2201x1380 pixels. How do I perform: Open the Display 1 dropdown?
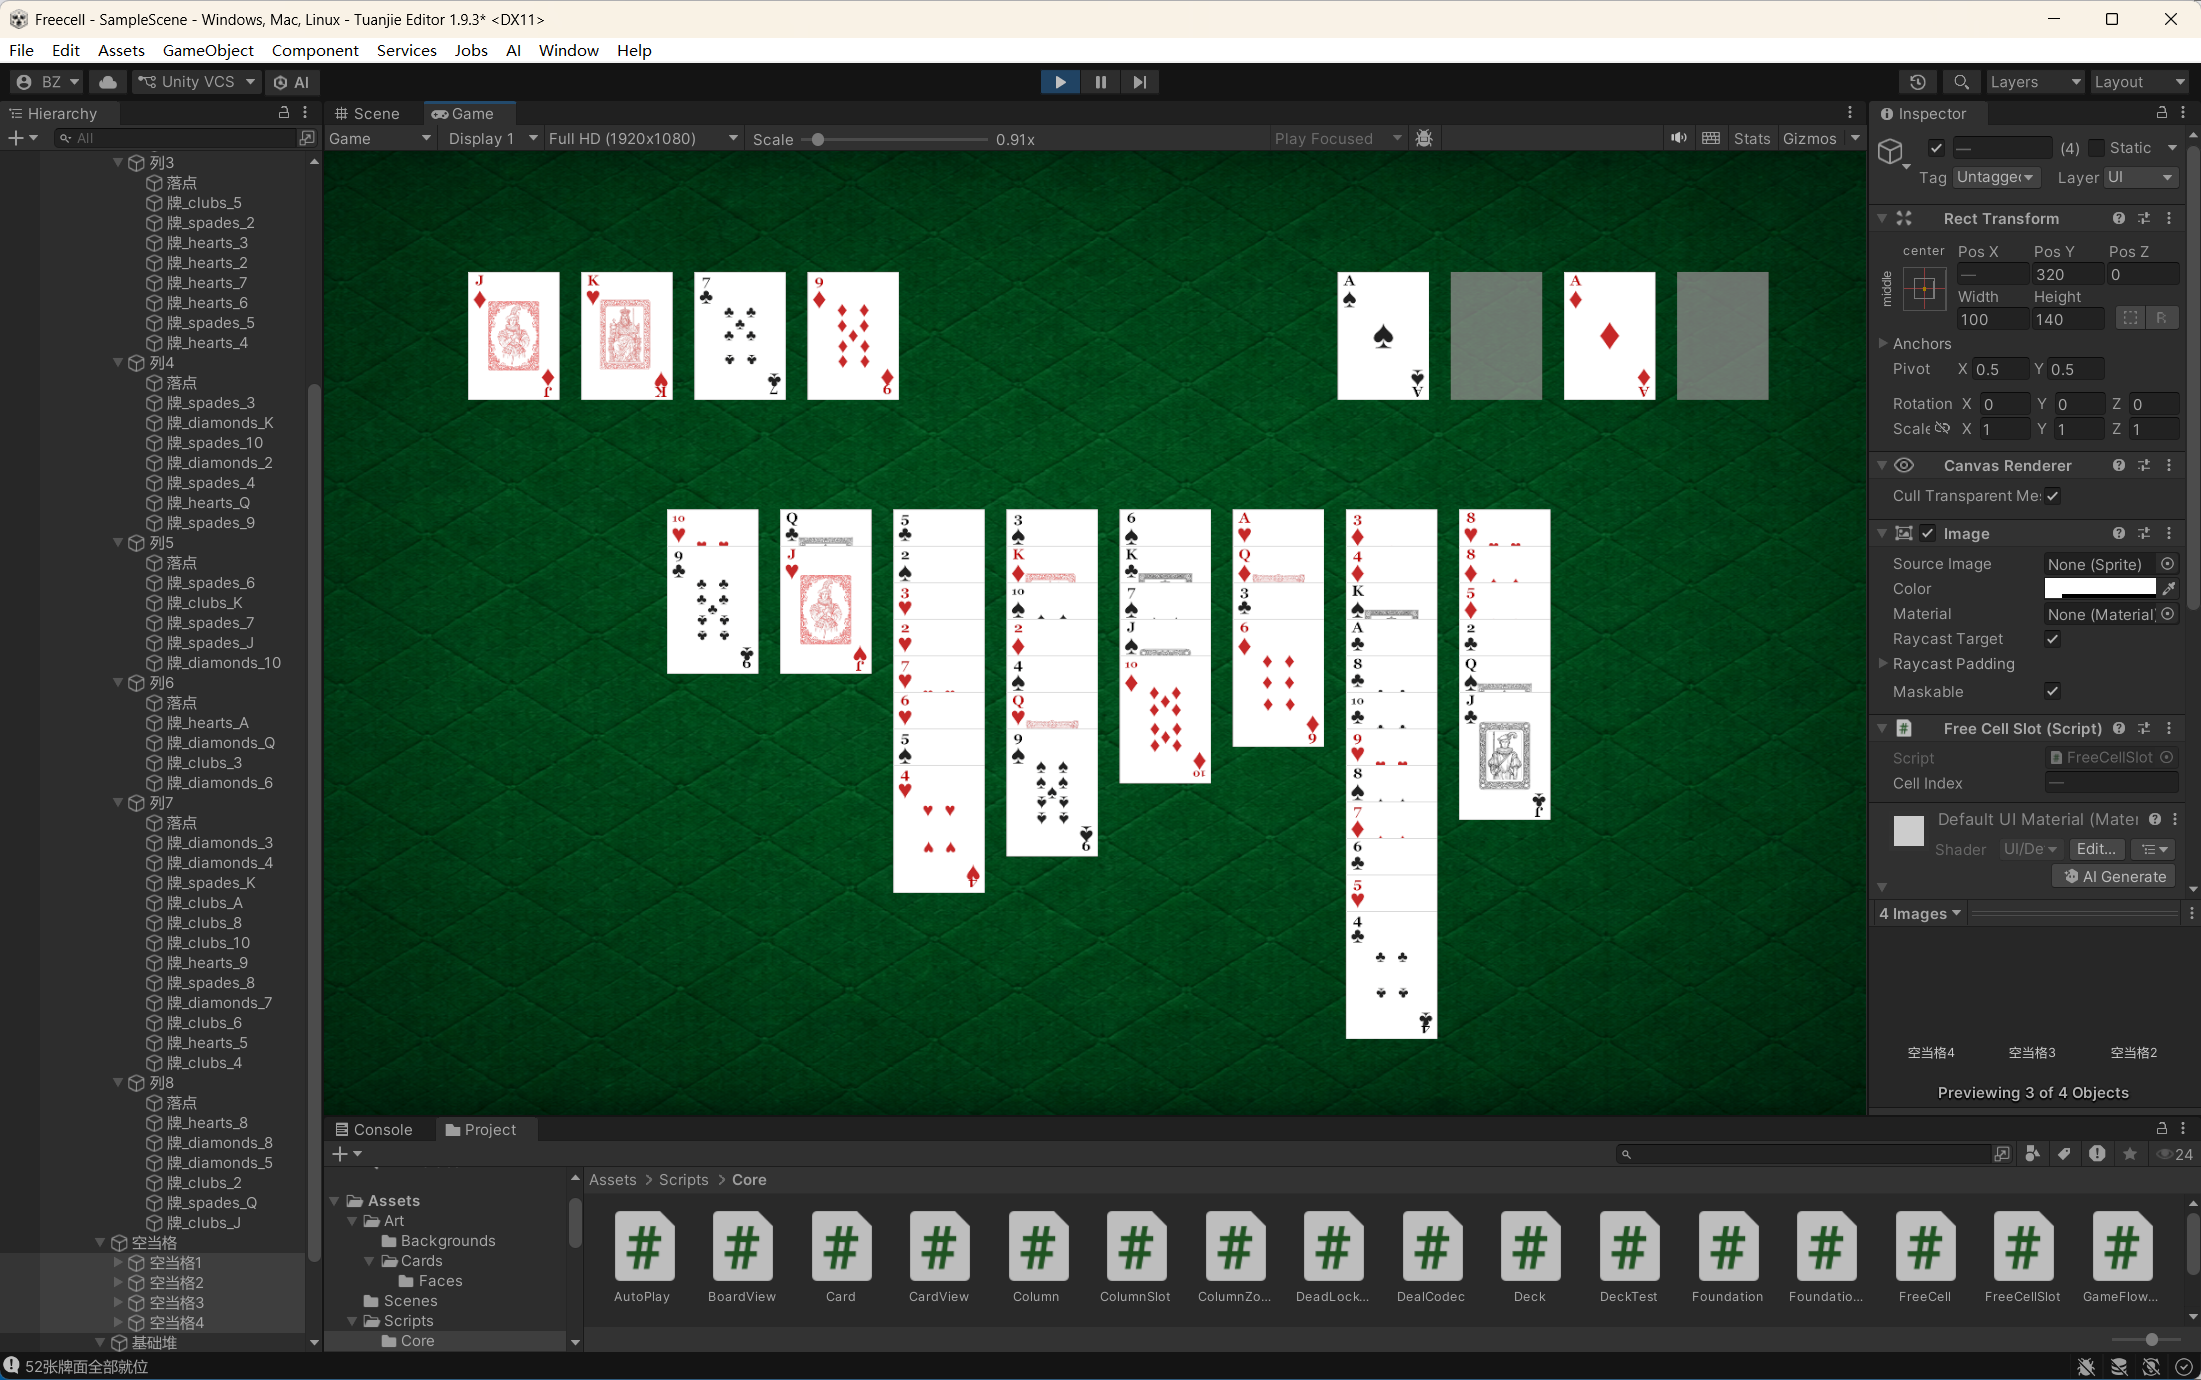(x=493, y=138)
